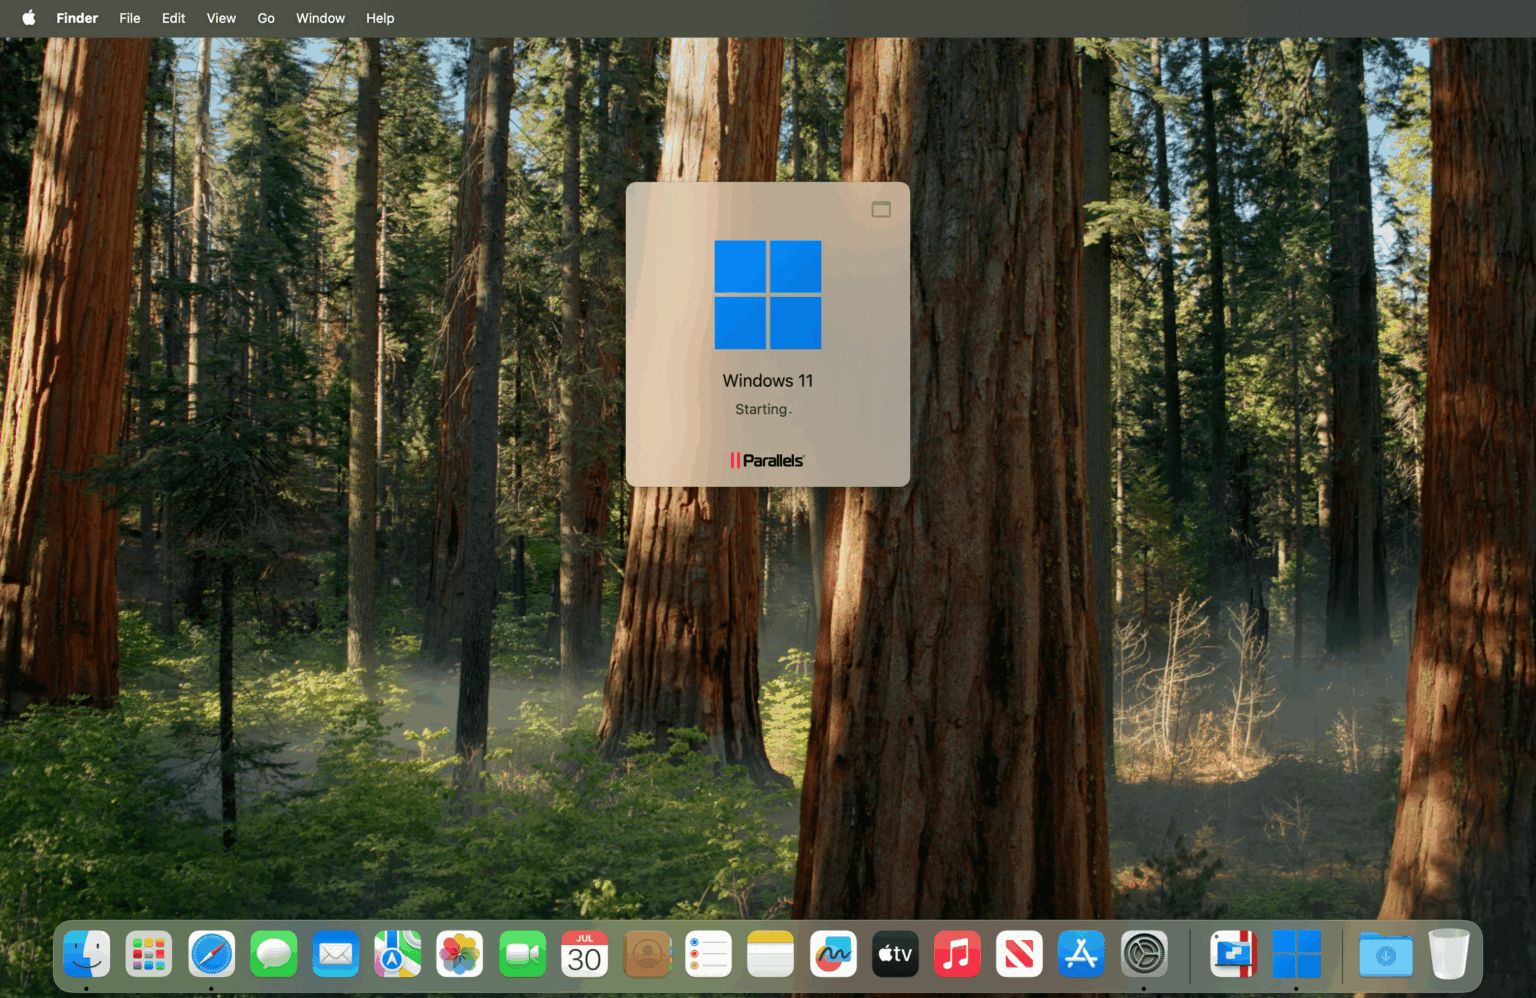Switch the starting VM to window view mode
Screen dimensions: 1536x998
(881, 209)
